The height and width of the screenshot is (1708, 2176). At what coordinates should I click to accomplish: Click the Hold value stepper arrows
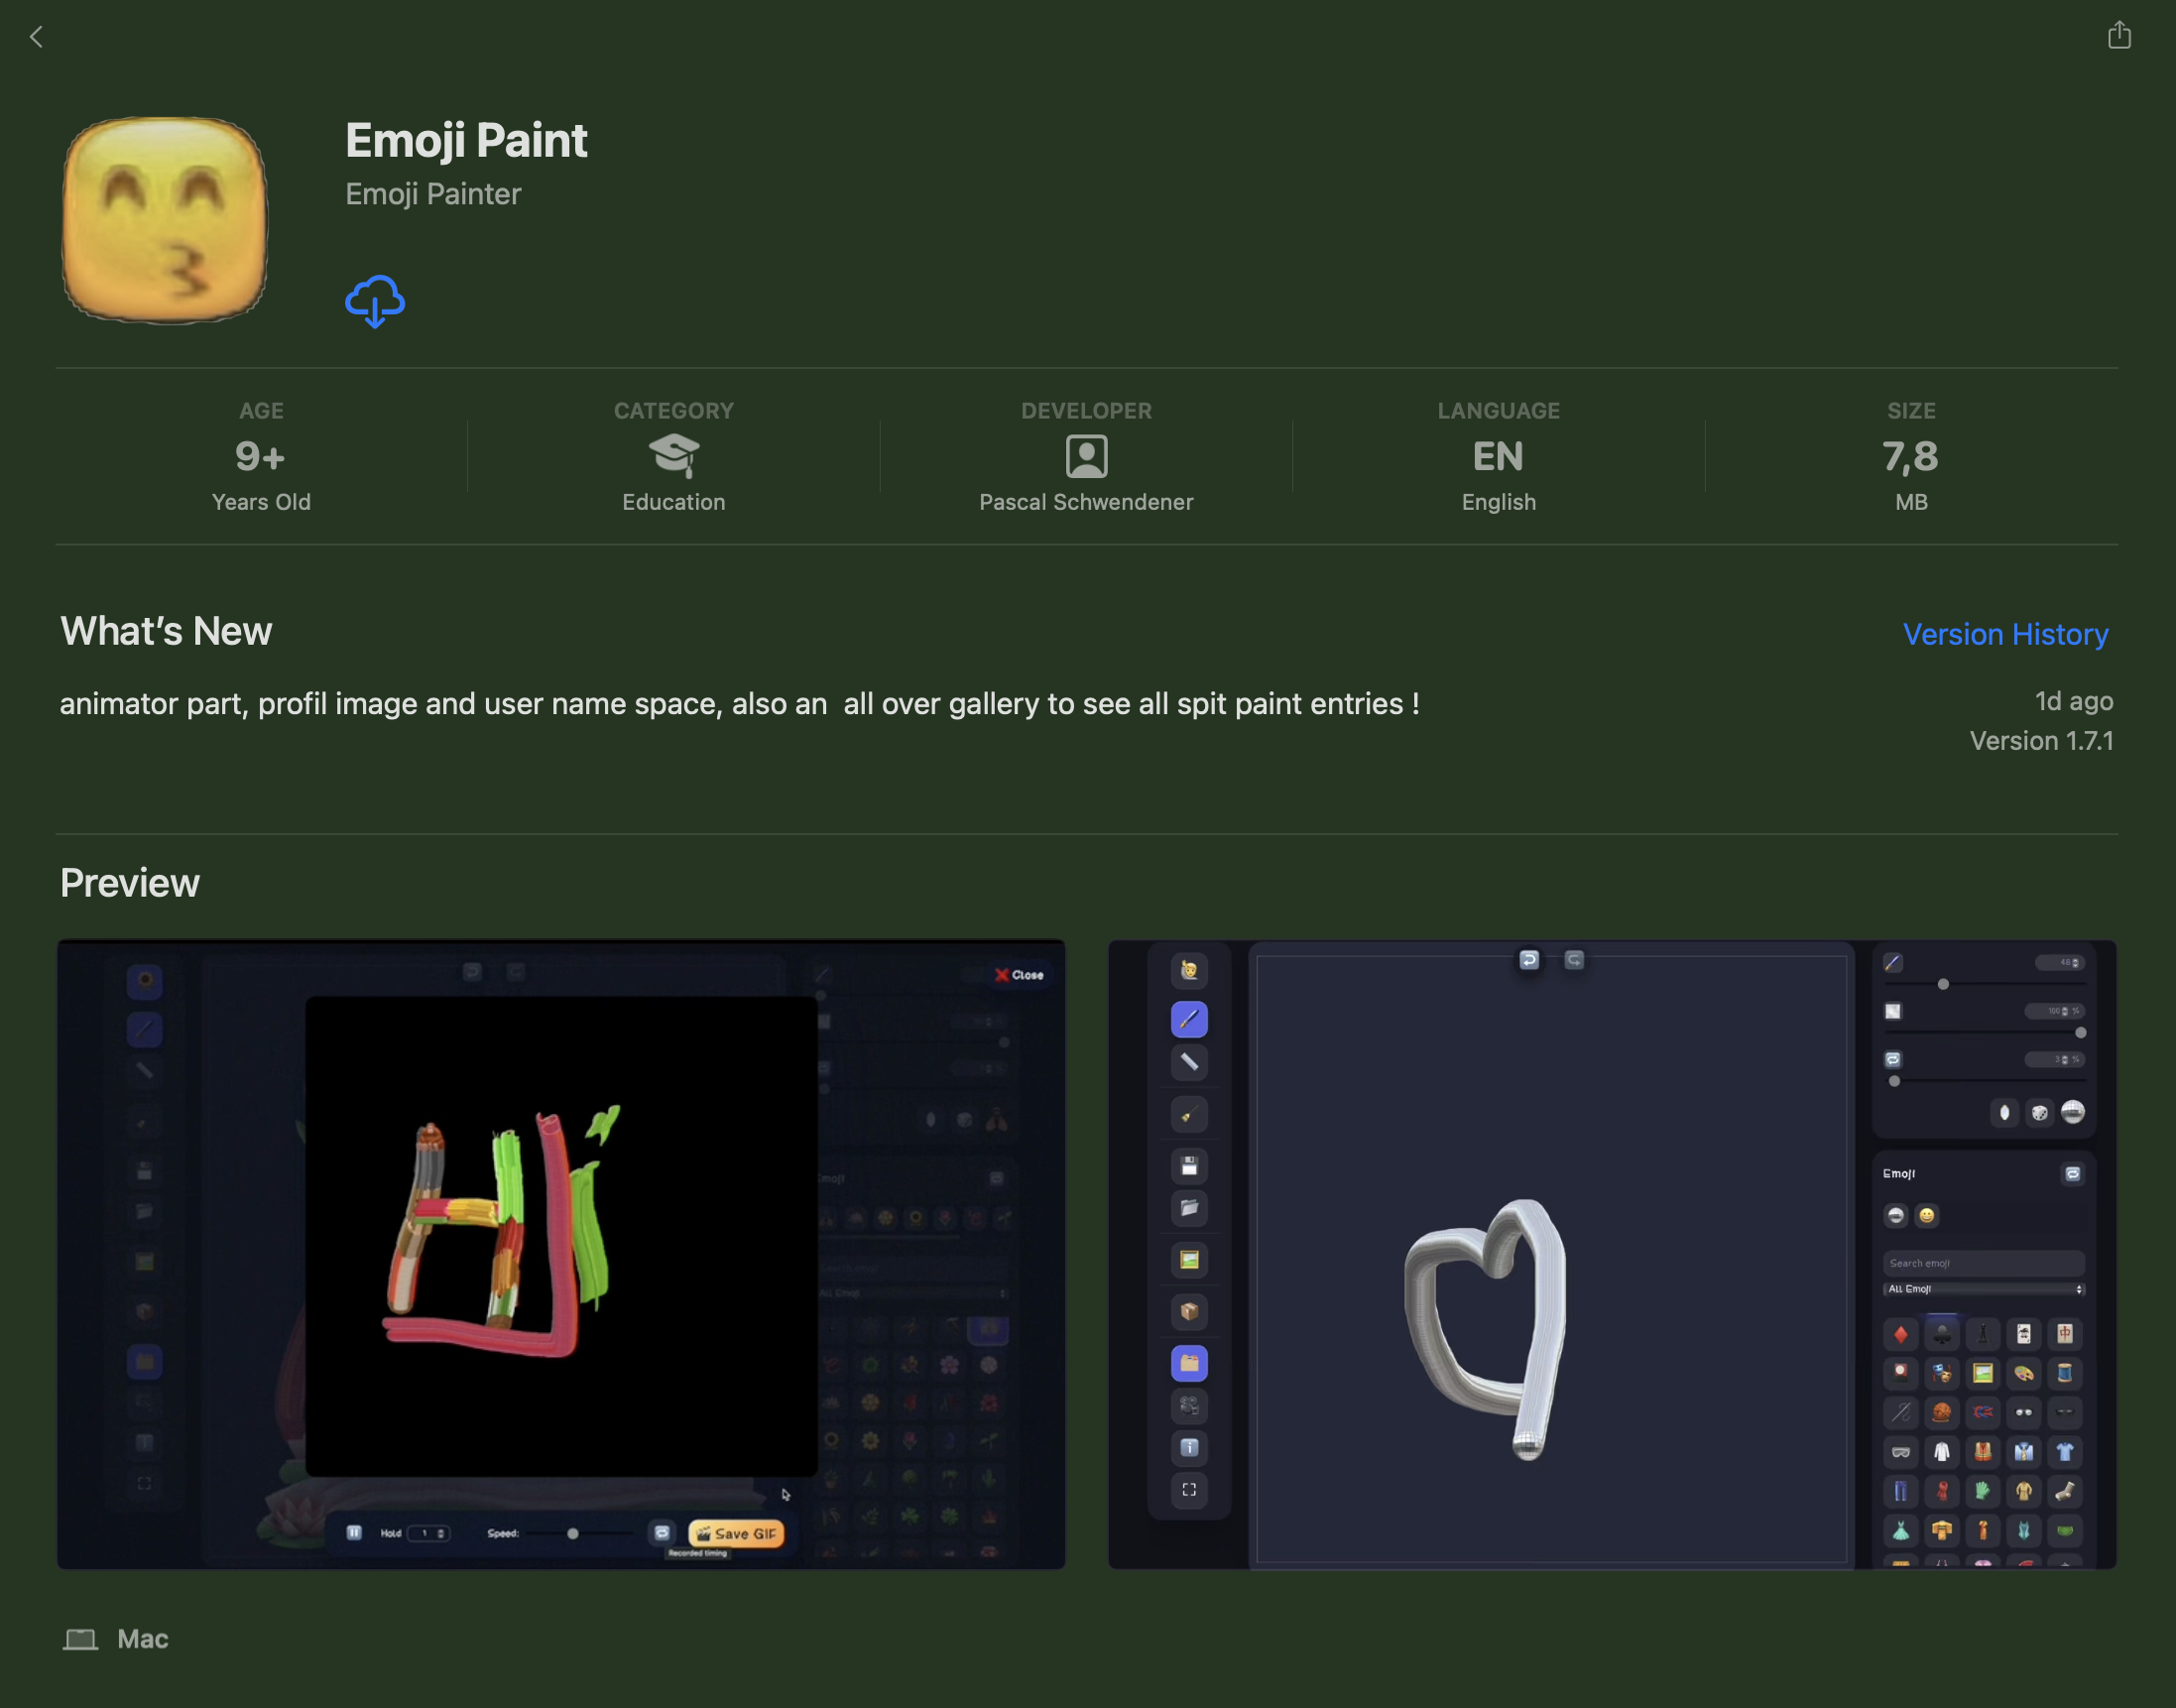pyautogui.click(x=441, y=1533)
